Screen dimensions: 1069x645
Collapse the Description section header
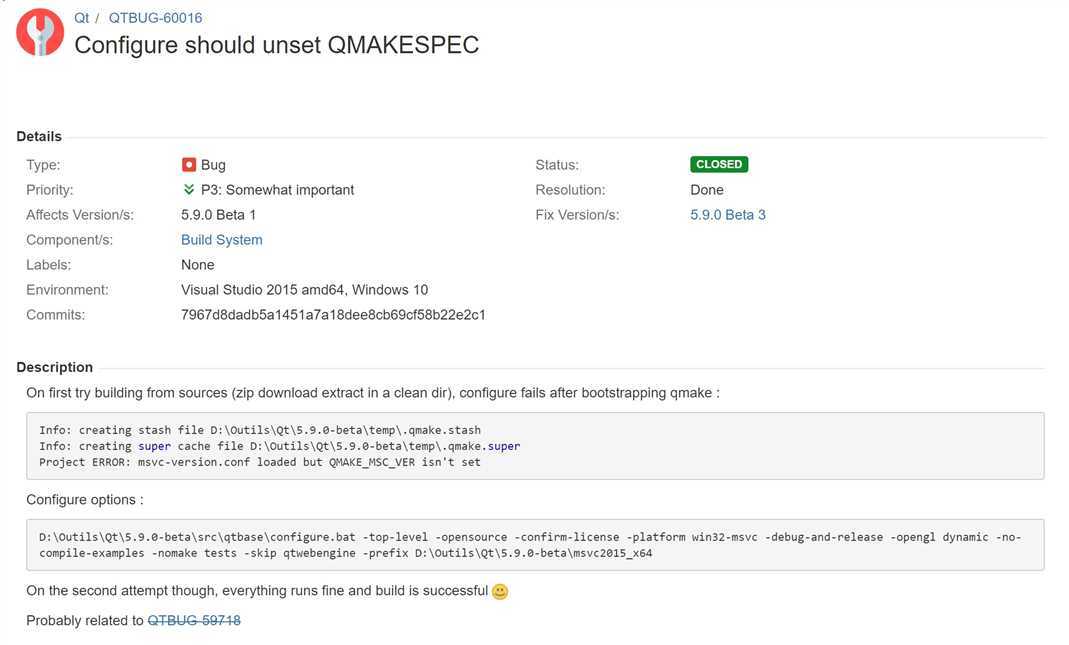point(55,367)
